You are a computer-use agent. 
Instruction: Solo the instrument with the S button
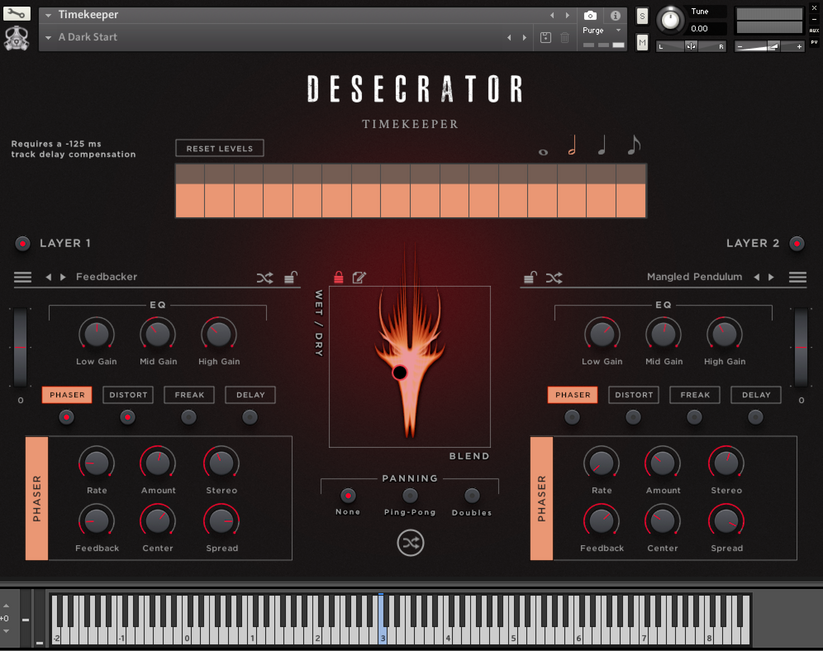tap(641, 16)
